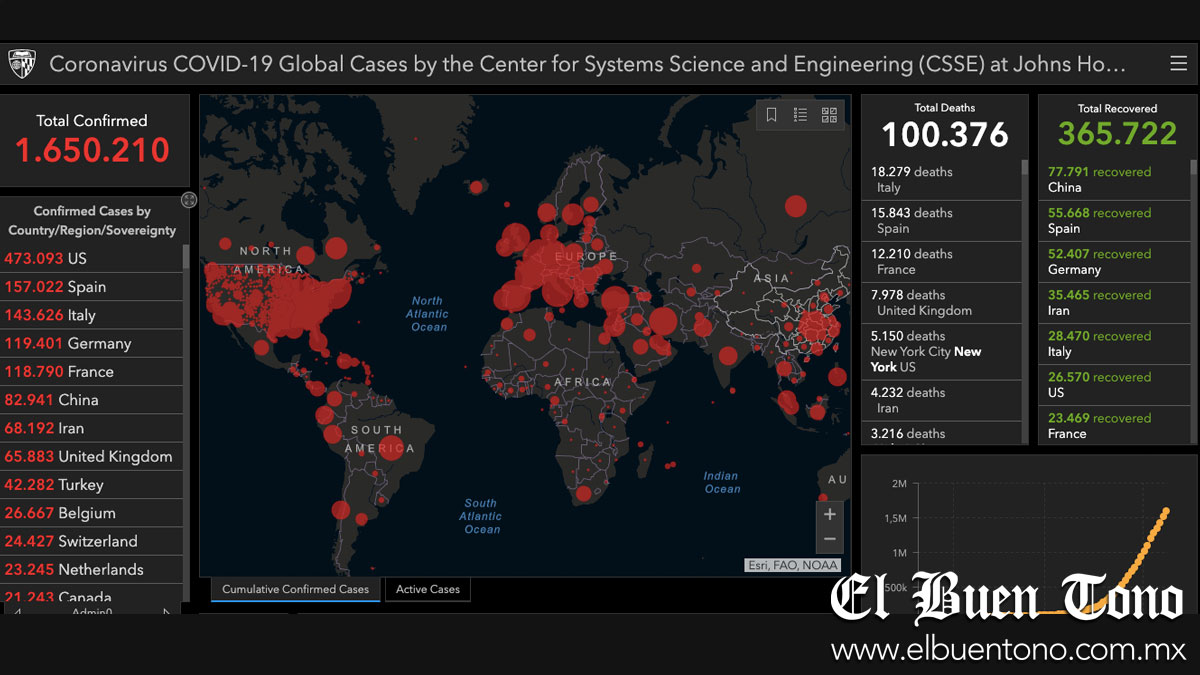Select the 52.407 recovered Germany row
The image size is (1200, 675).
click(1112, 262)
